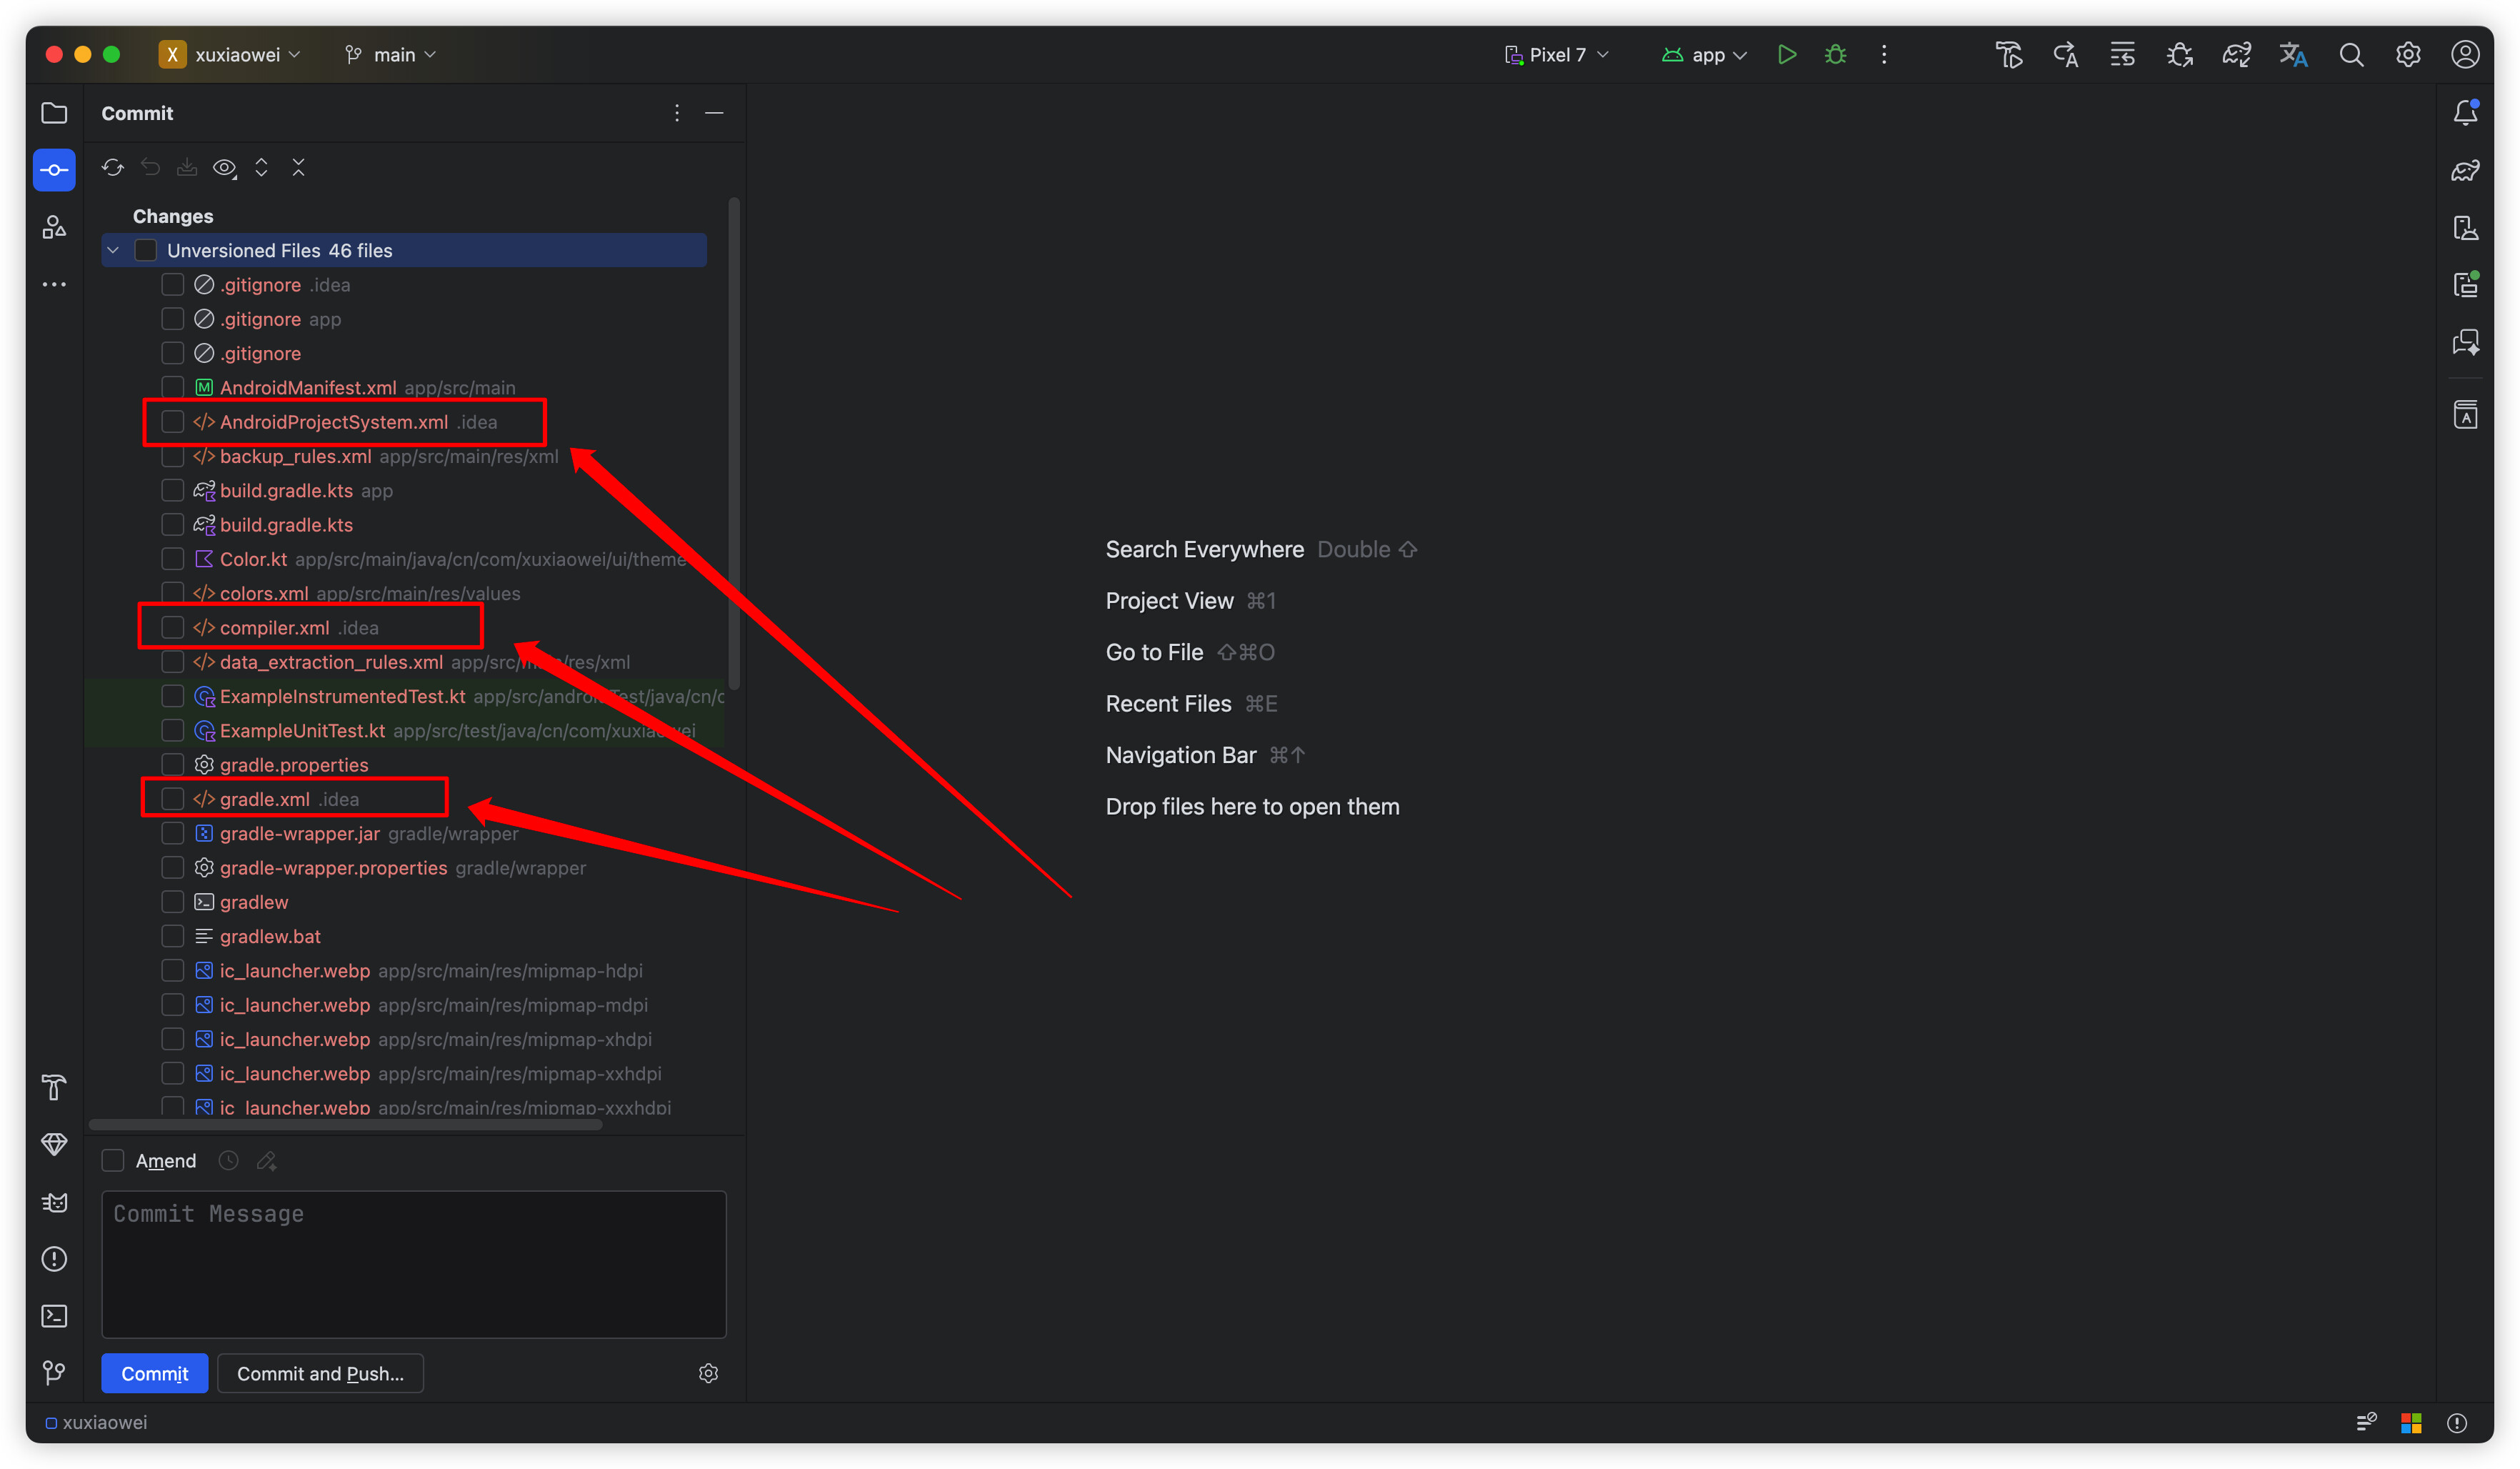This screenshot has height=1469, width=2520.
Task: Open the Project tool window folder icon
Action: (x=54, y=113)
